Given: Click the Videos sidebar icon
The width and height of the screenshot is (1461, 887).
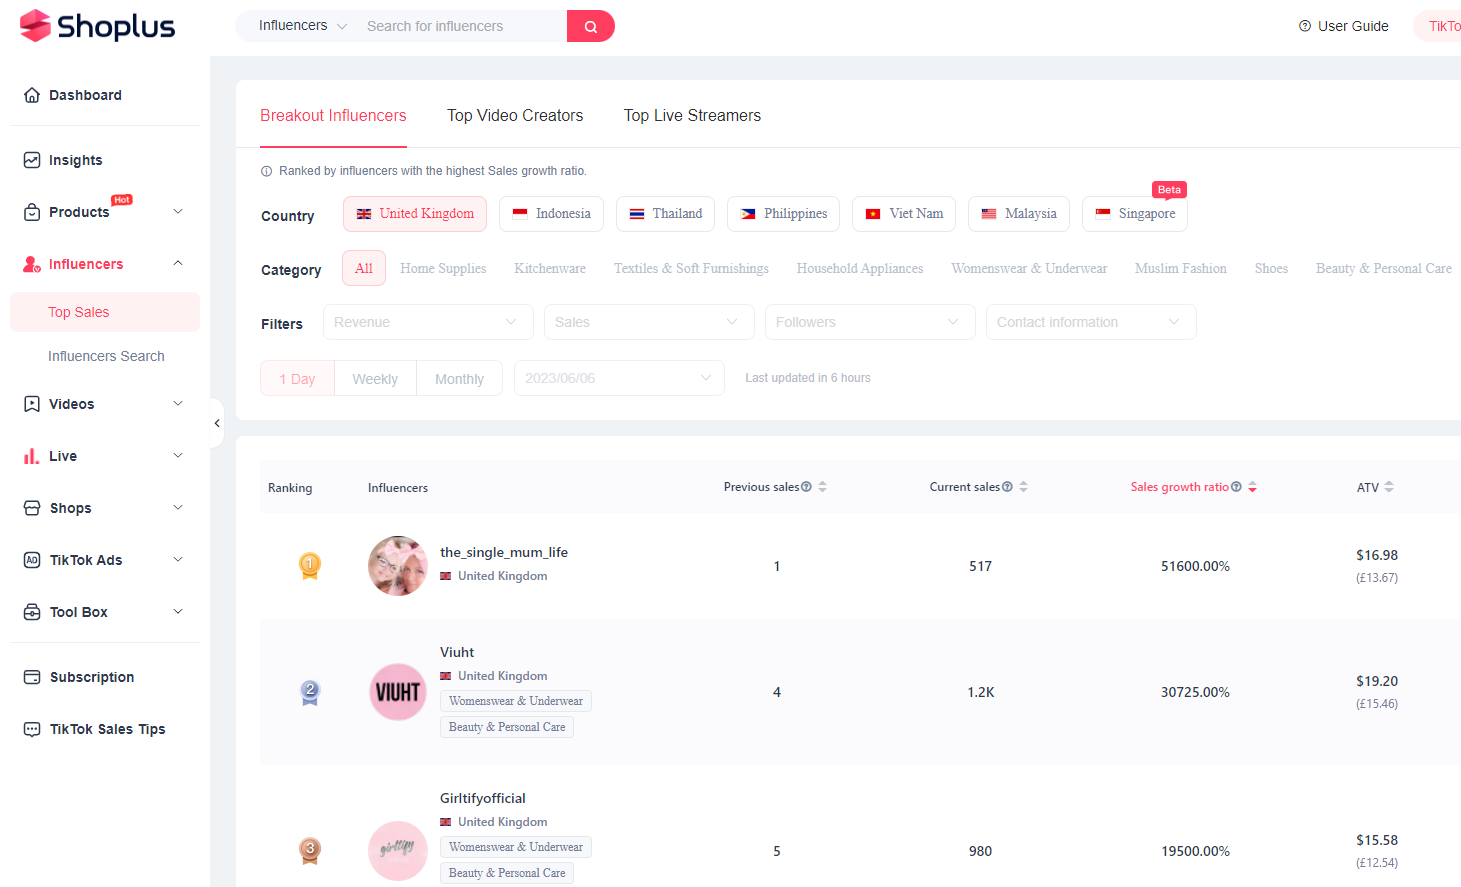Looking at the screenshot, I should click(x=32, y=404).
